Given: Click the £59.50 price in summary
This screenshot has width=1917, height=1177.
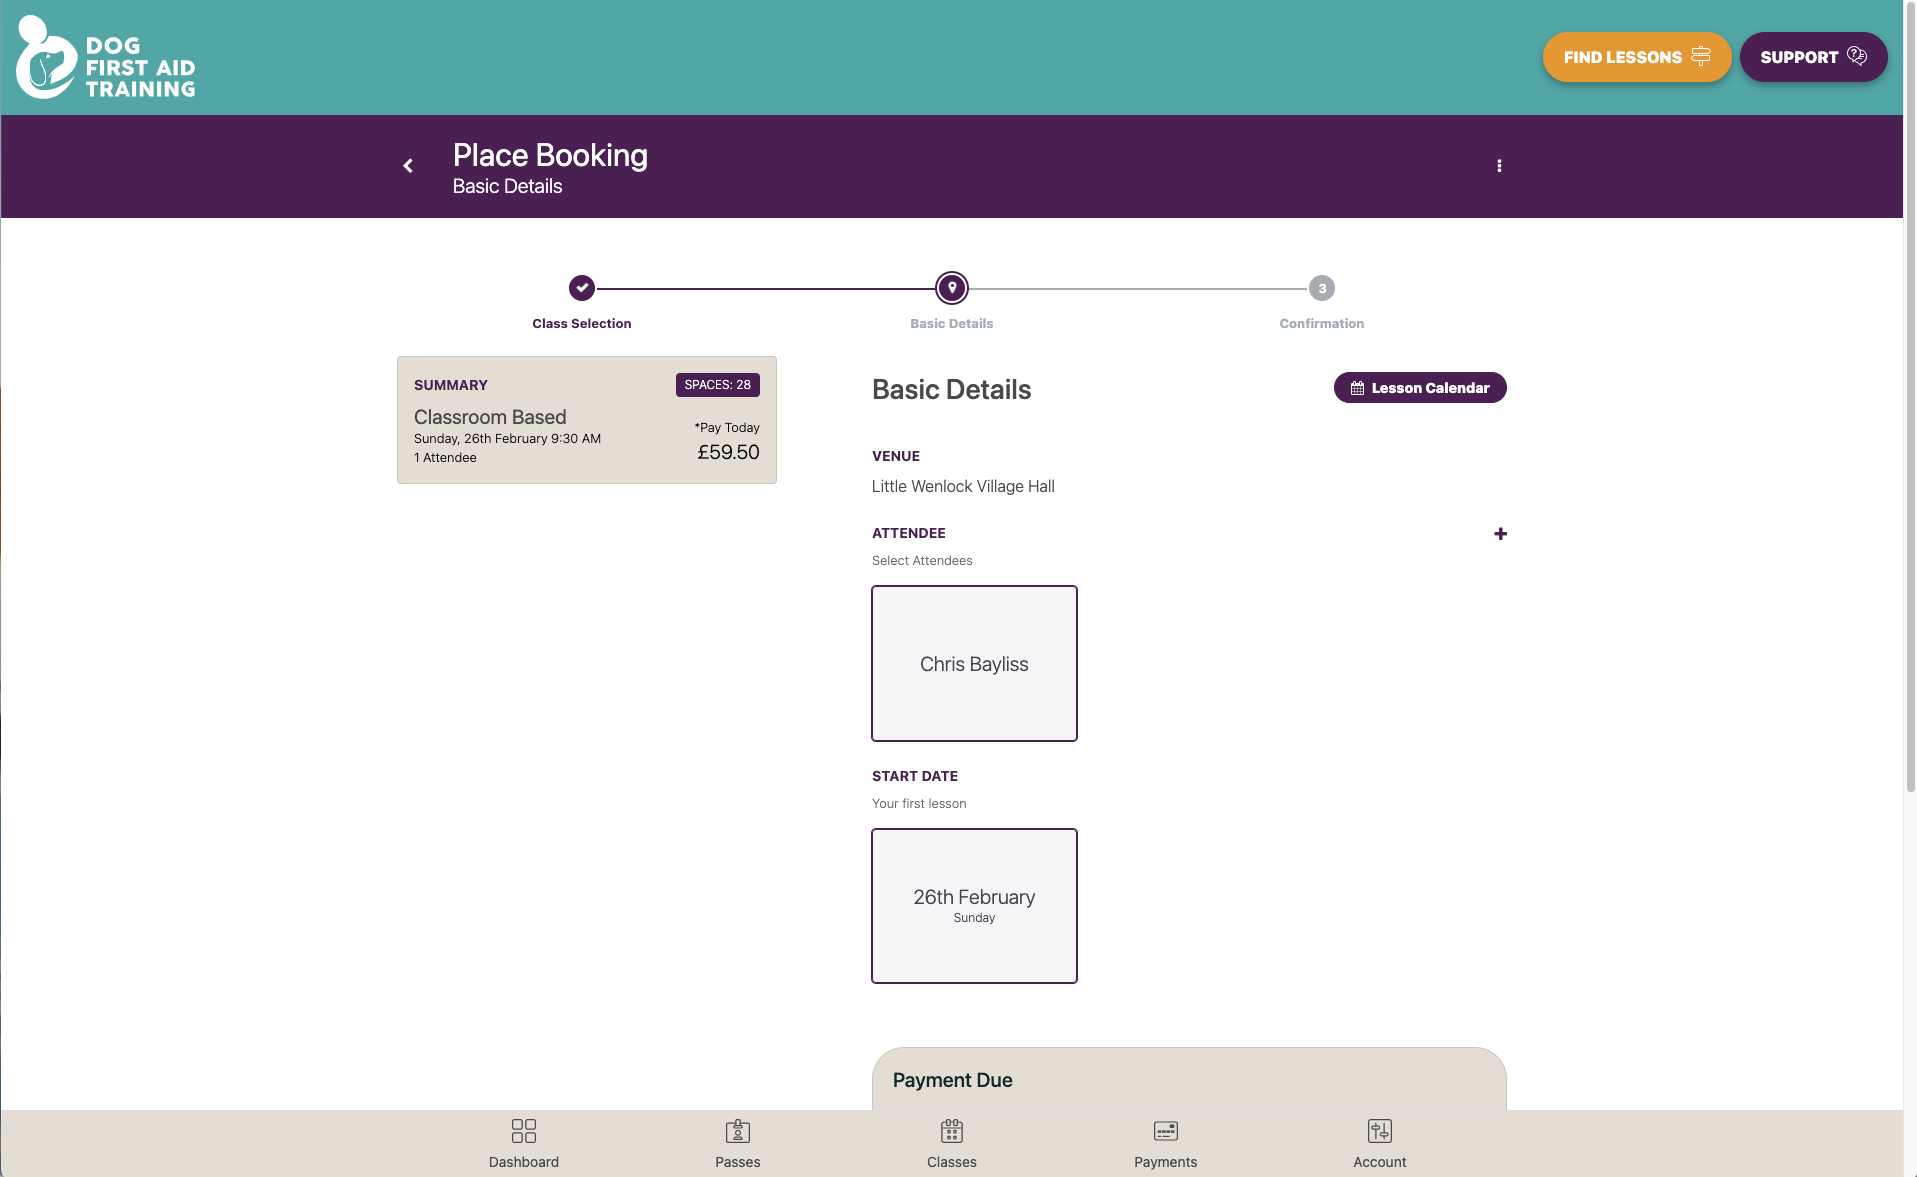Looking at the screenshot, I should (728, 452).
